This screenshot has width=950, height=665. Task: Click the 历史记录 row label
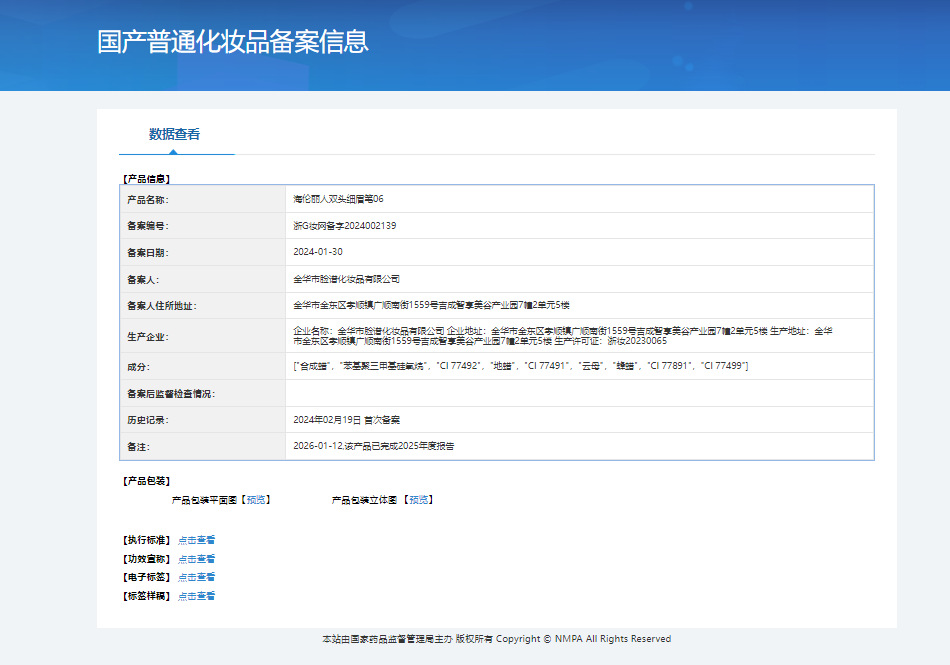148,420
